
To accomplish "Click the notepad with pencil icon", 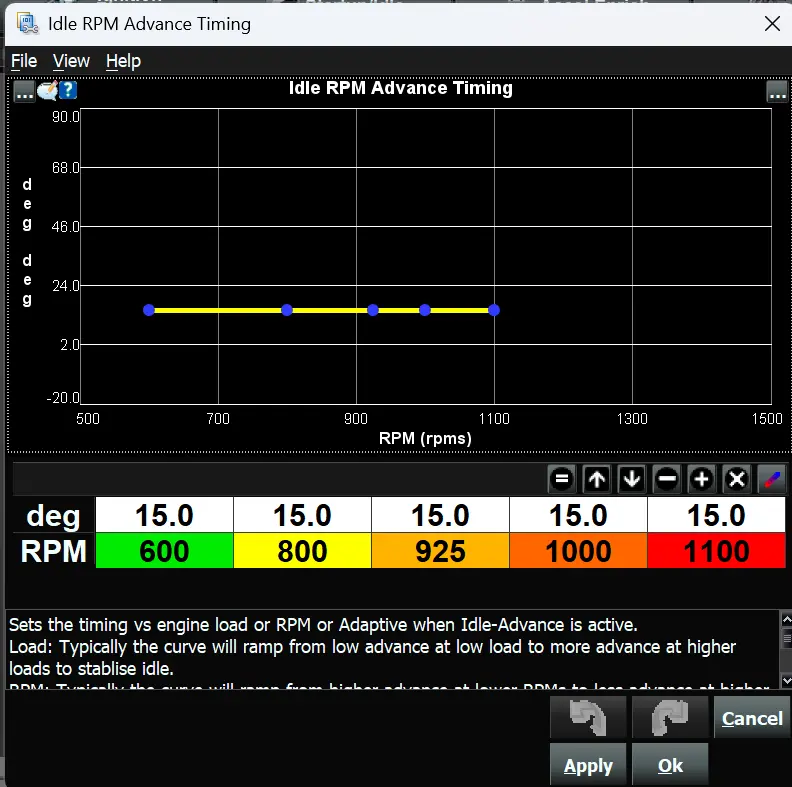I will [x=47, y=91].
